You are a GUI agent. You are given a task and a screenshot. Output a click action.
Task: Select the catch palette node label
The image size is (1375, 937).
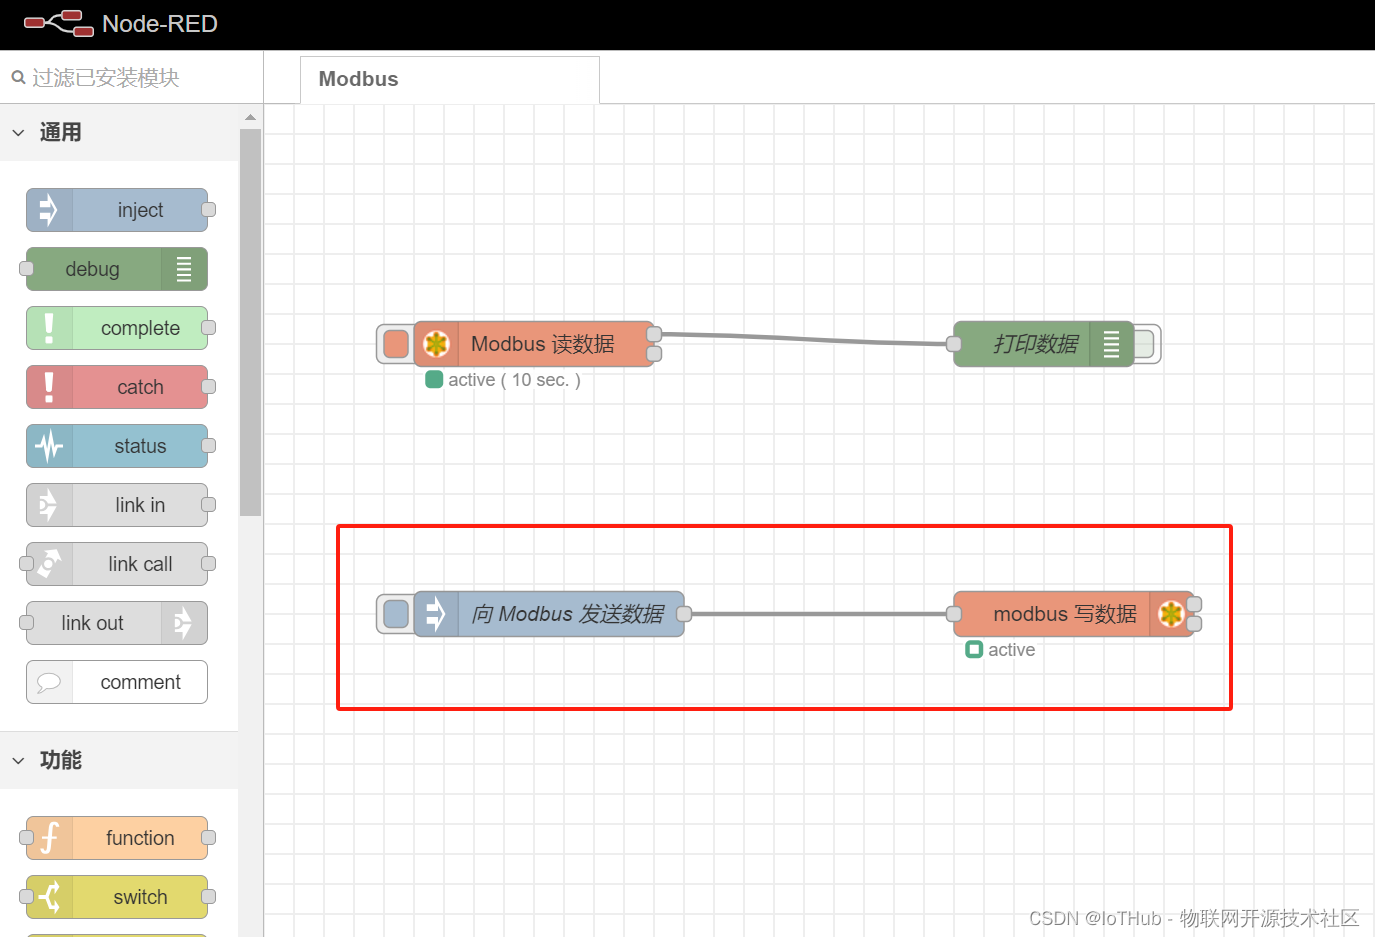(x=140, y=387)
